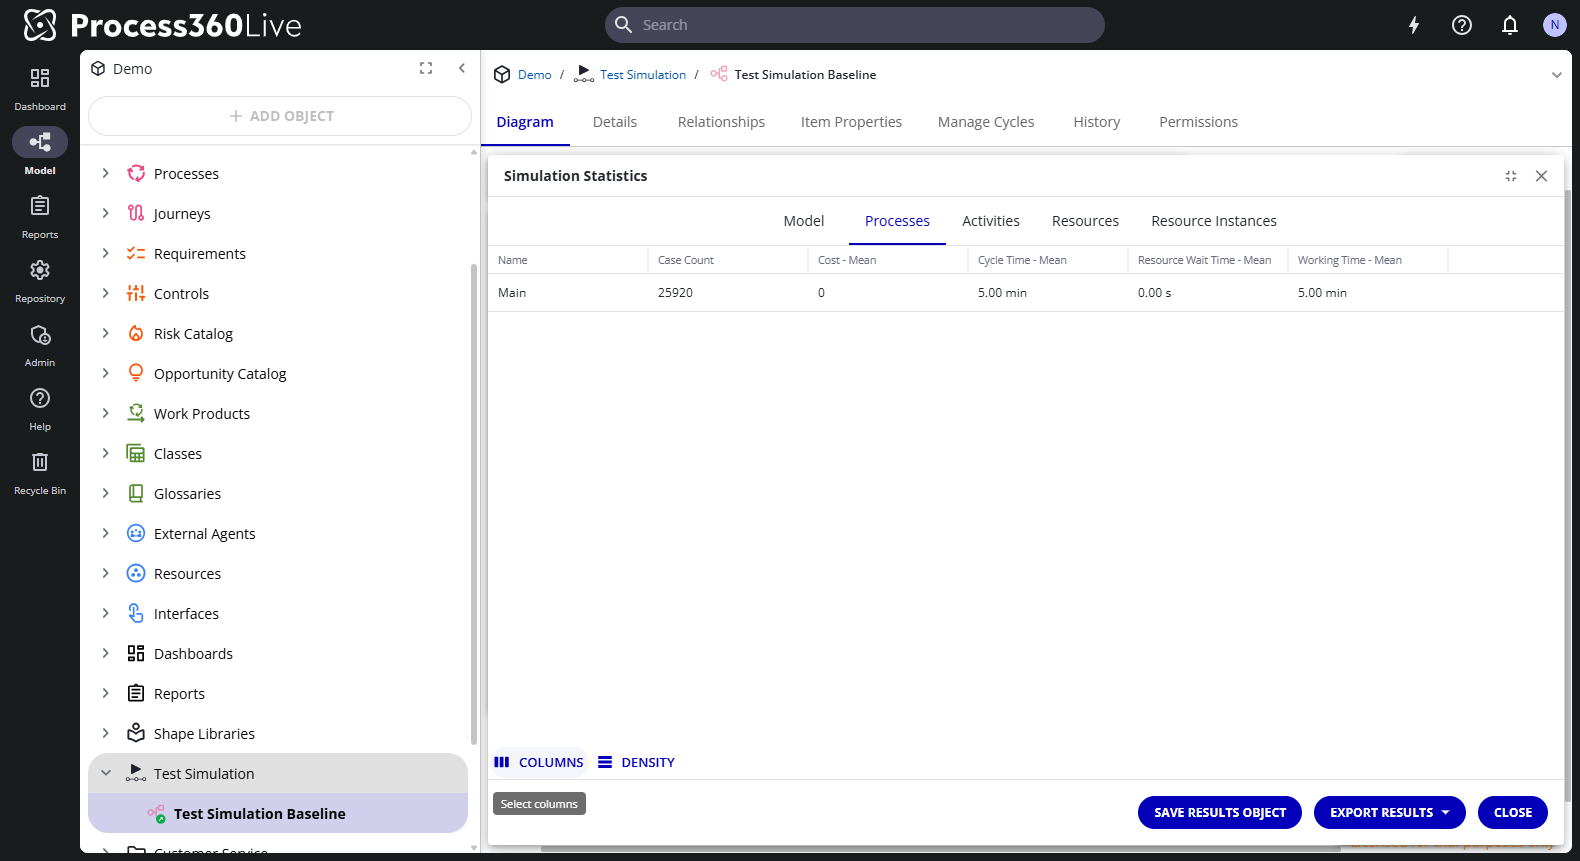Expand the Resources tree node
The image size is (1580, 861).
(106, 574)
